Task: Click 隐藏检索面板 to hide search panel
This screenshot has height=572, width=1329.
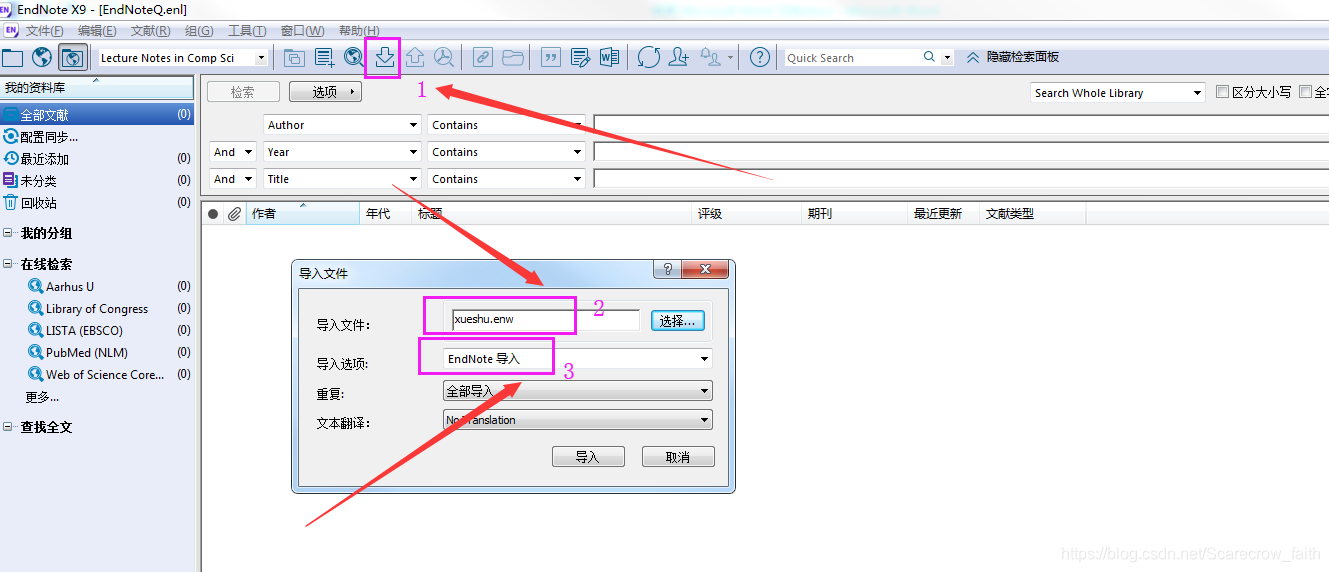Action: [x=1022, y=57]
